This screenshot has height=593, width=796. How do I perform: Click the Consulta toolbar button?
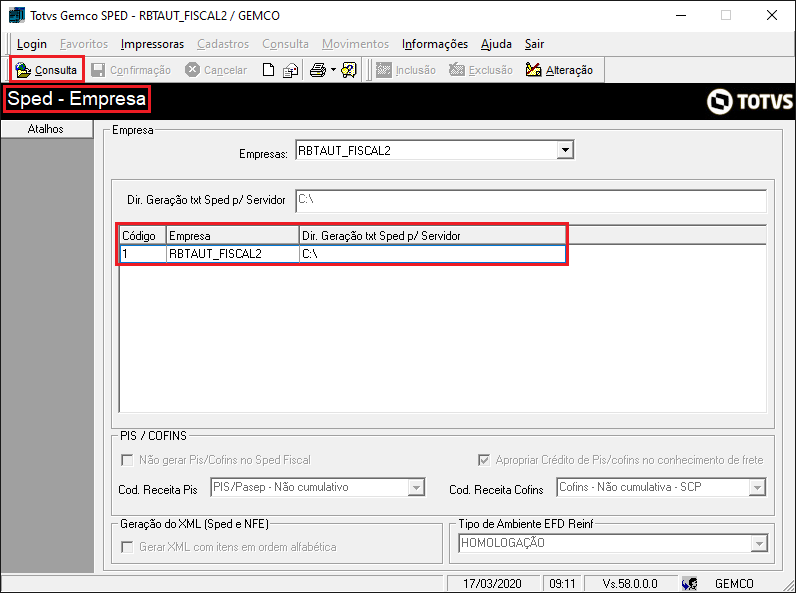(x=46, y=70)
